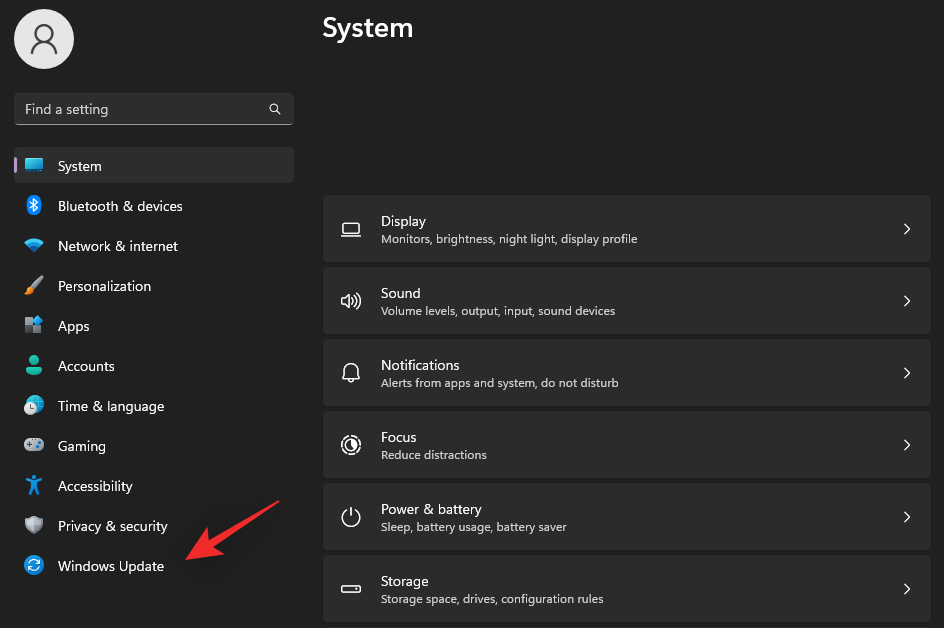Open Accounts settings
The width and height of the screenshot is (944, 628).
pos(86,366)
